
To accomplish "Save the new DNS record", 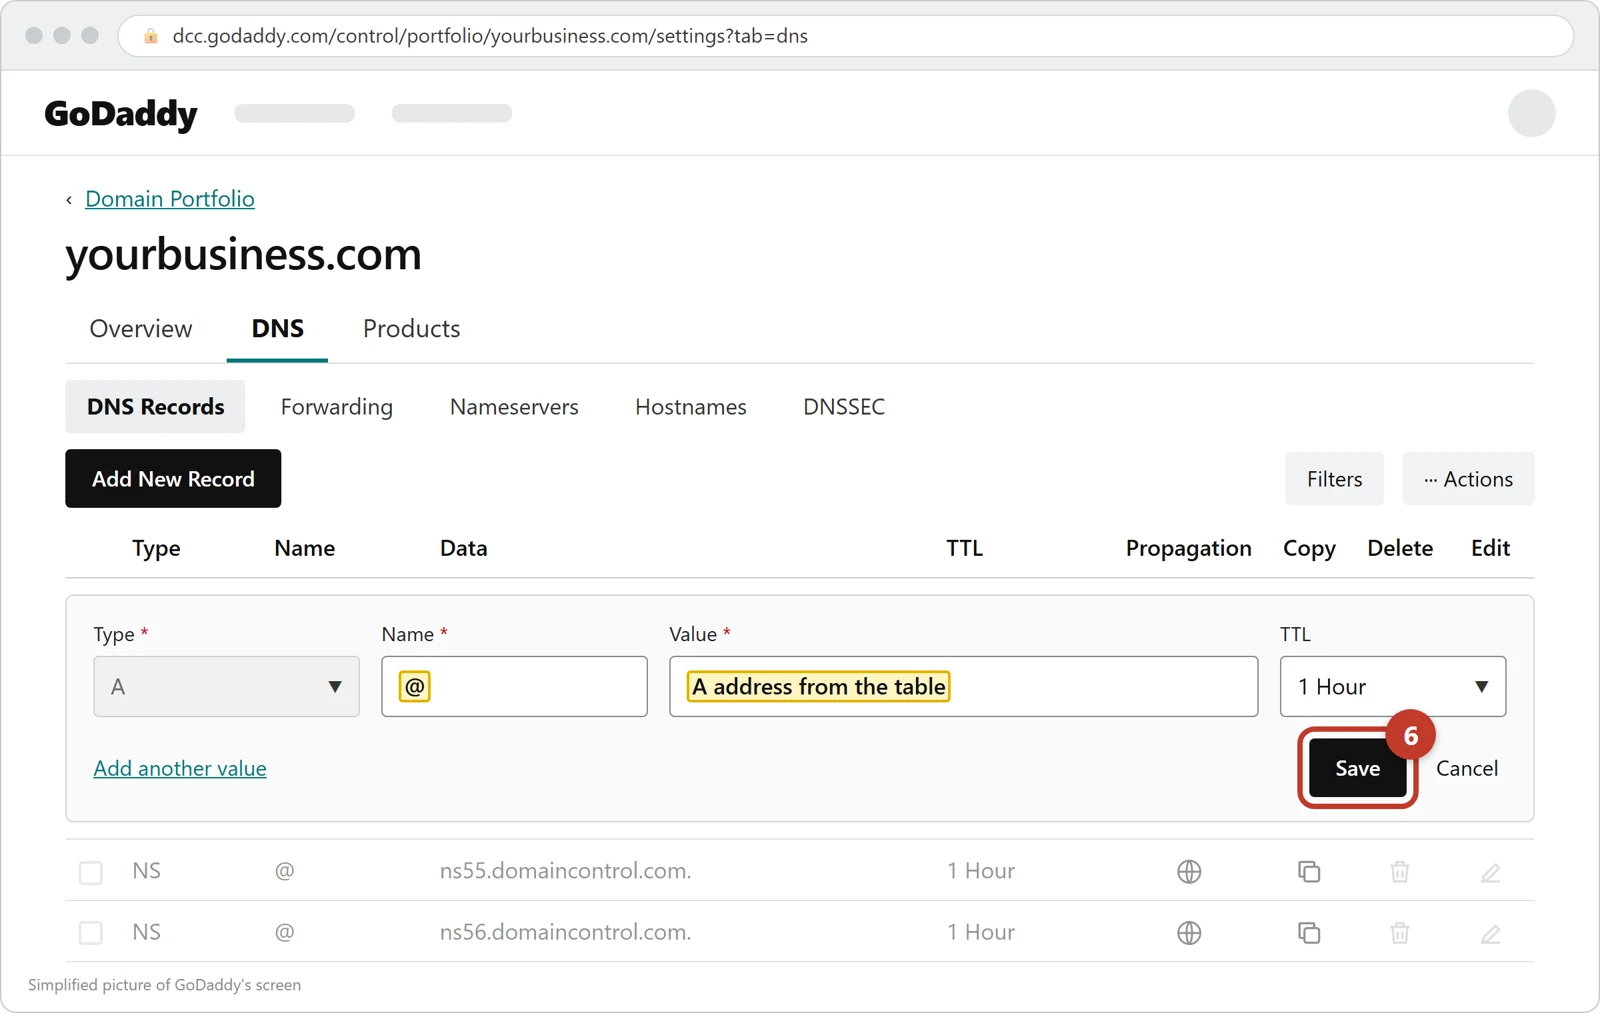I will click(x=1358, y=768).
